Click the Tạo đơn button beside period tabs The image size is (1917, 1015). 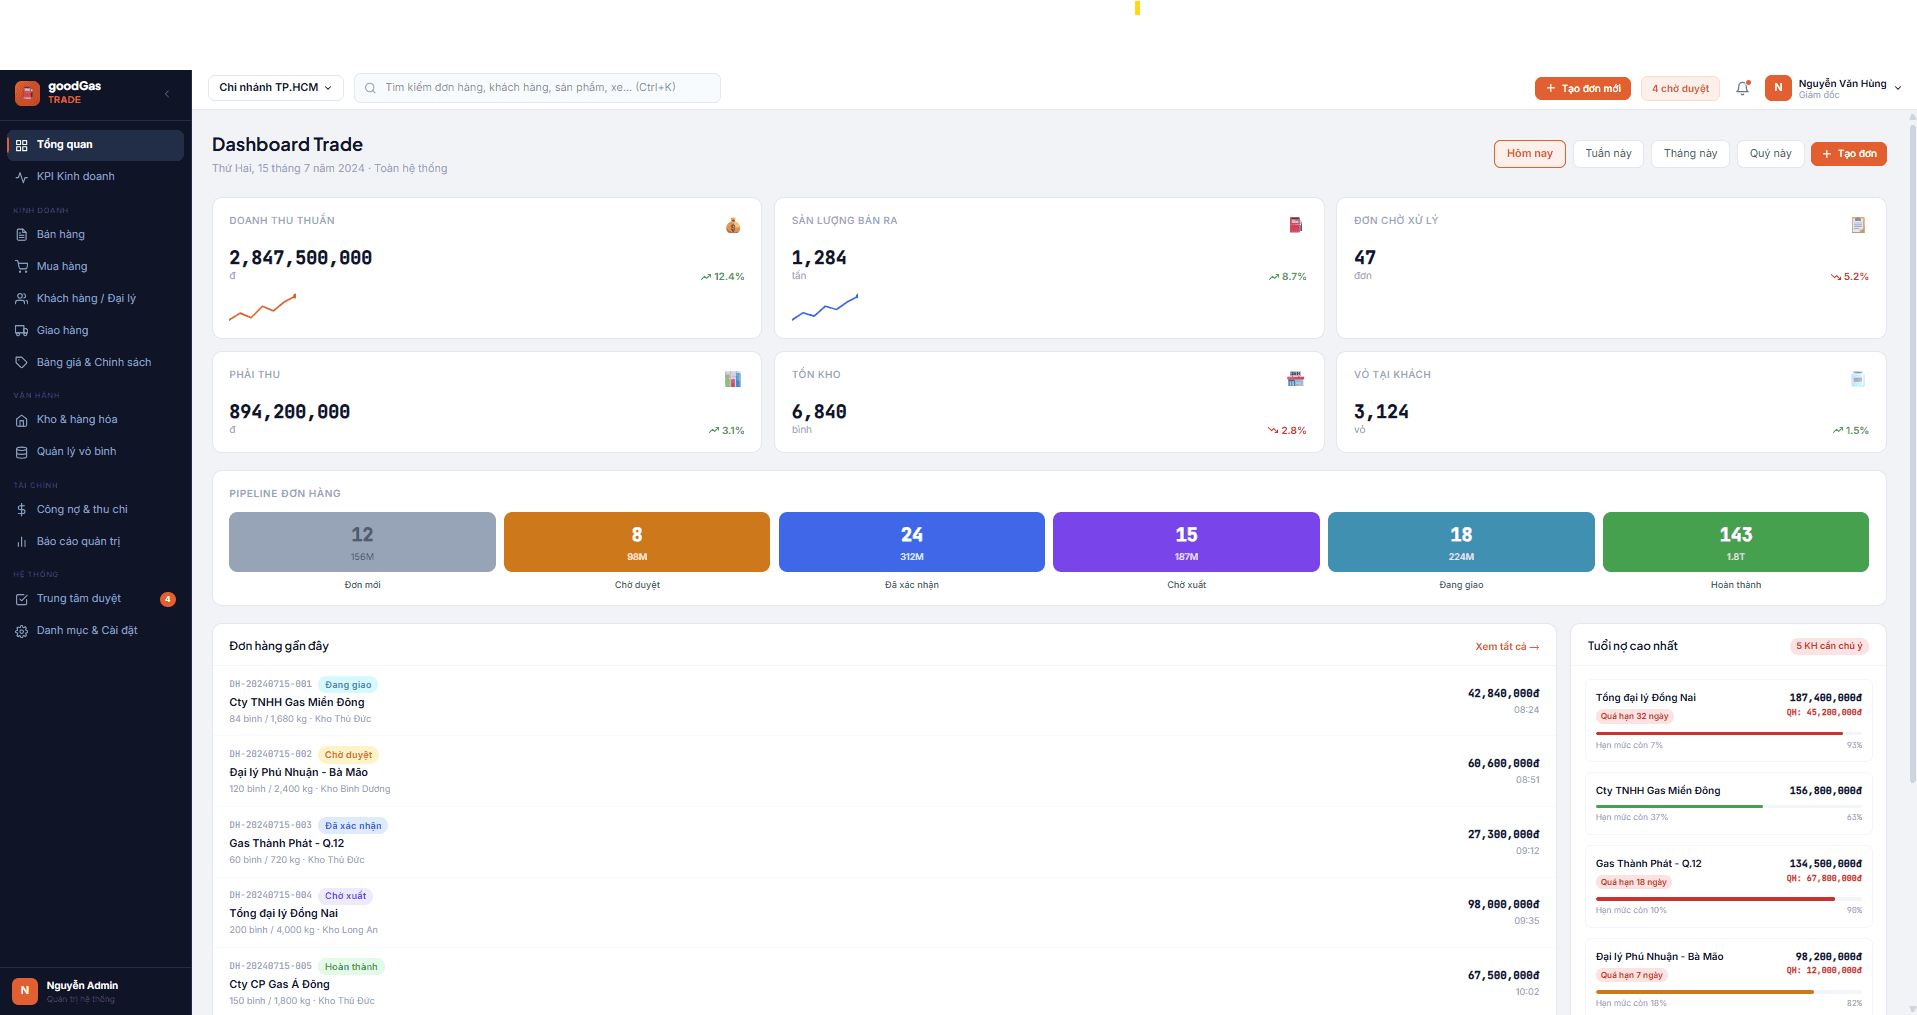click(x=1849, y=154)
